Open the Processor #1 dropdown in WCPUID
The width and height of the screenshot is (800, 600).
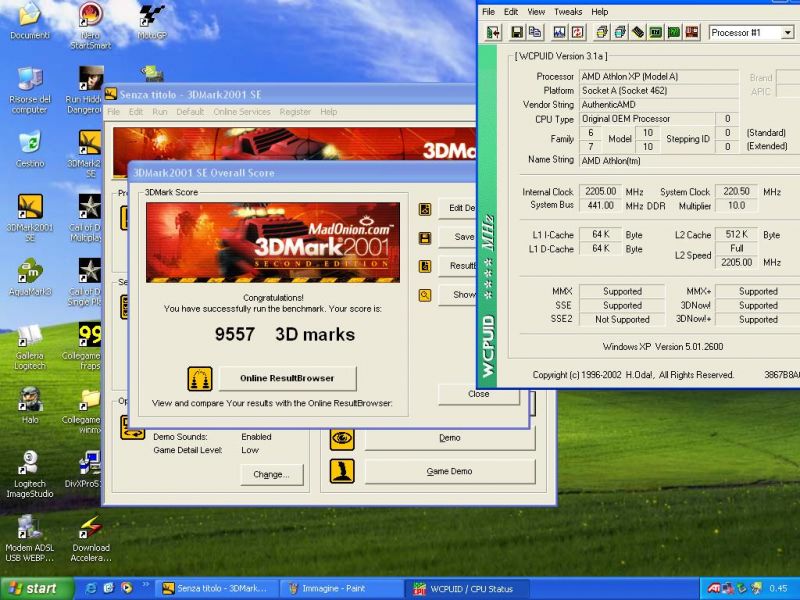coord(788,33)
